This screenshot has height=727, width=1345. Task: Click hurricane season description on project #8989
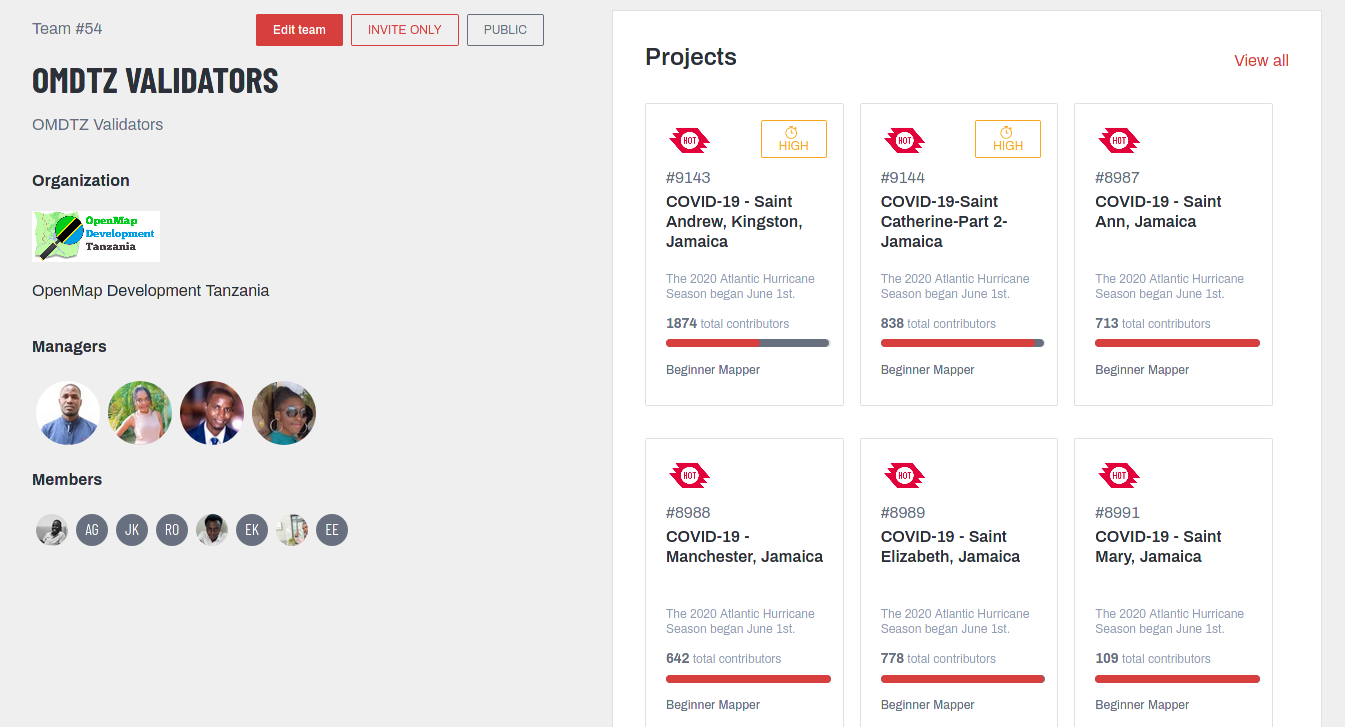(x=955, y=621)
